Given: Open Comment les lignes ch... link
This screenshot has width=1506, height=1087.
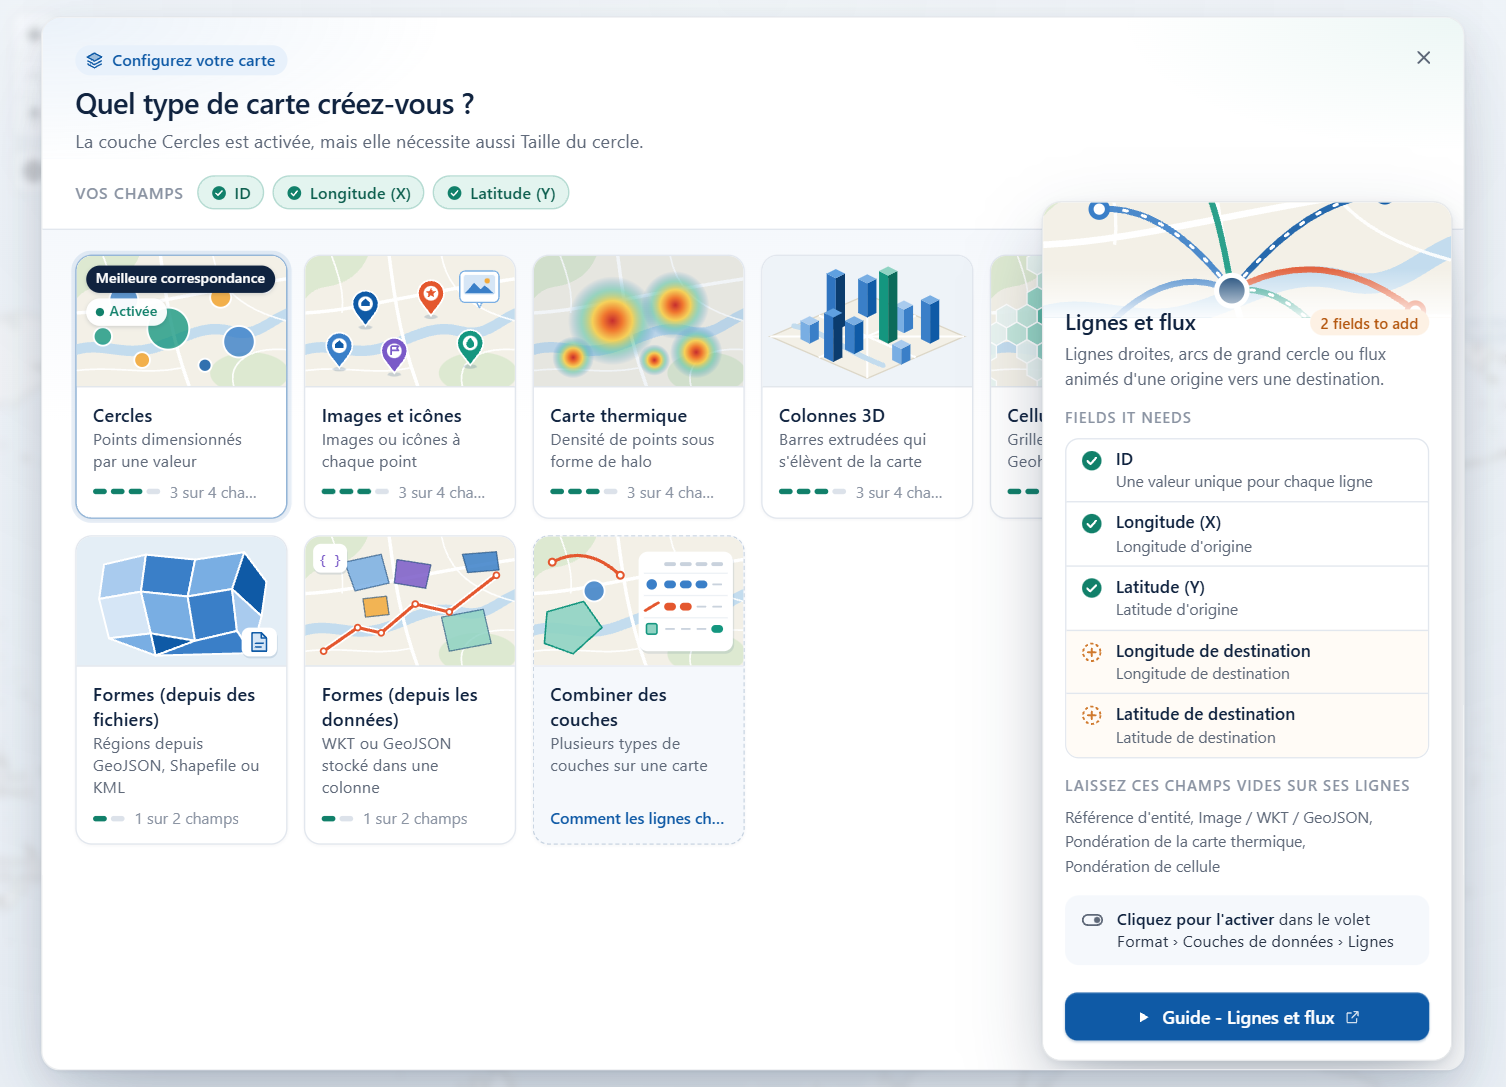Looking at the screenshot, I should pos(637,819).
